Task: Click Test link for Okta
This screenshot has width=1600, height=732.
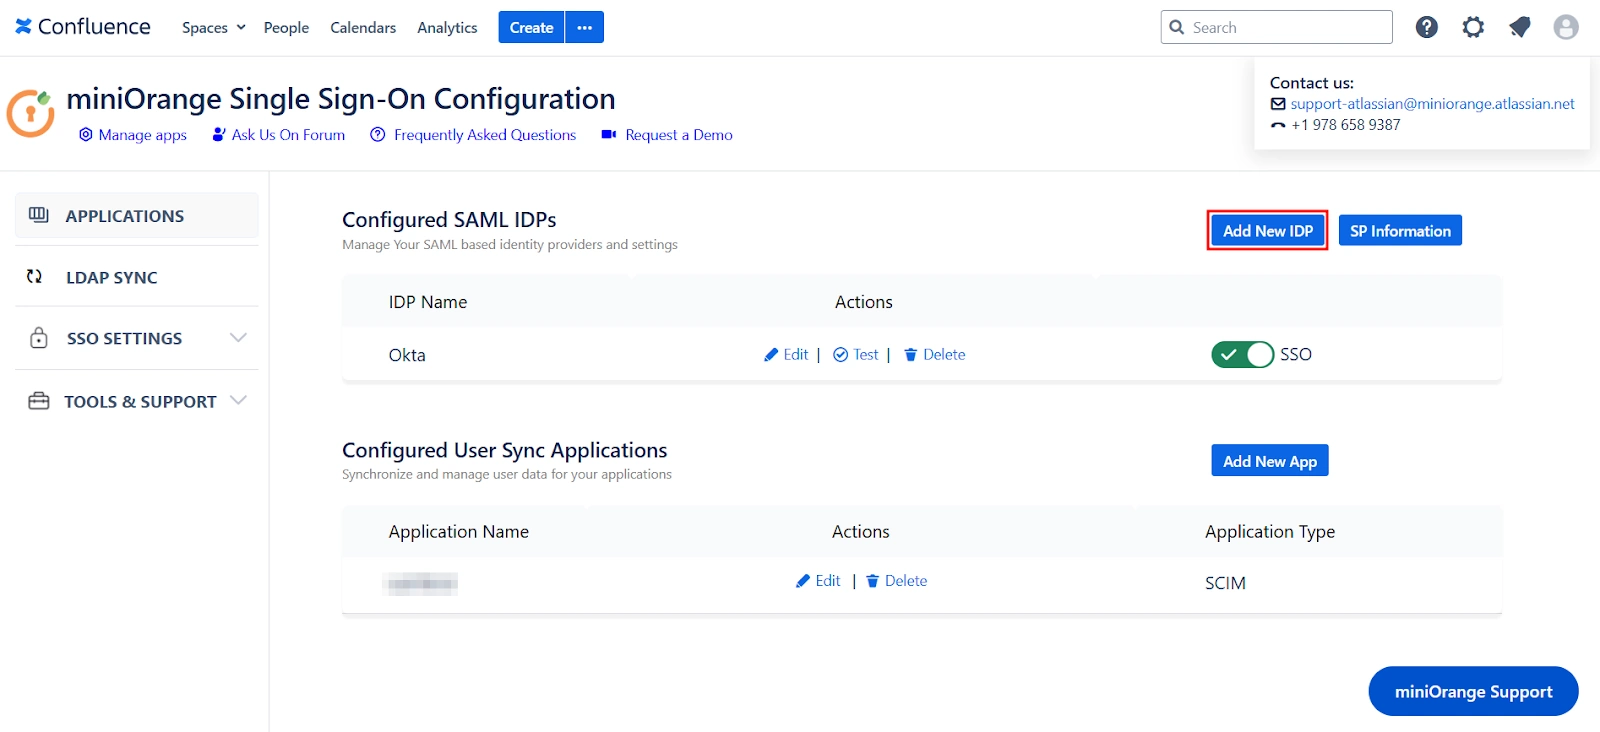Action: [866, 354]
